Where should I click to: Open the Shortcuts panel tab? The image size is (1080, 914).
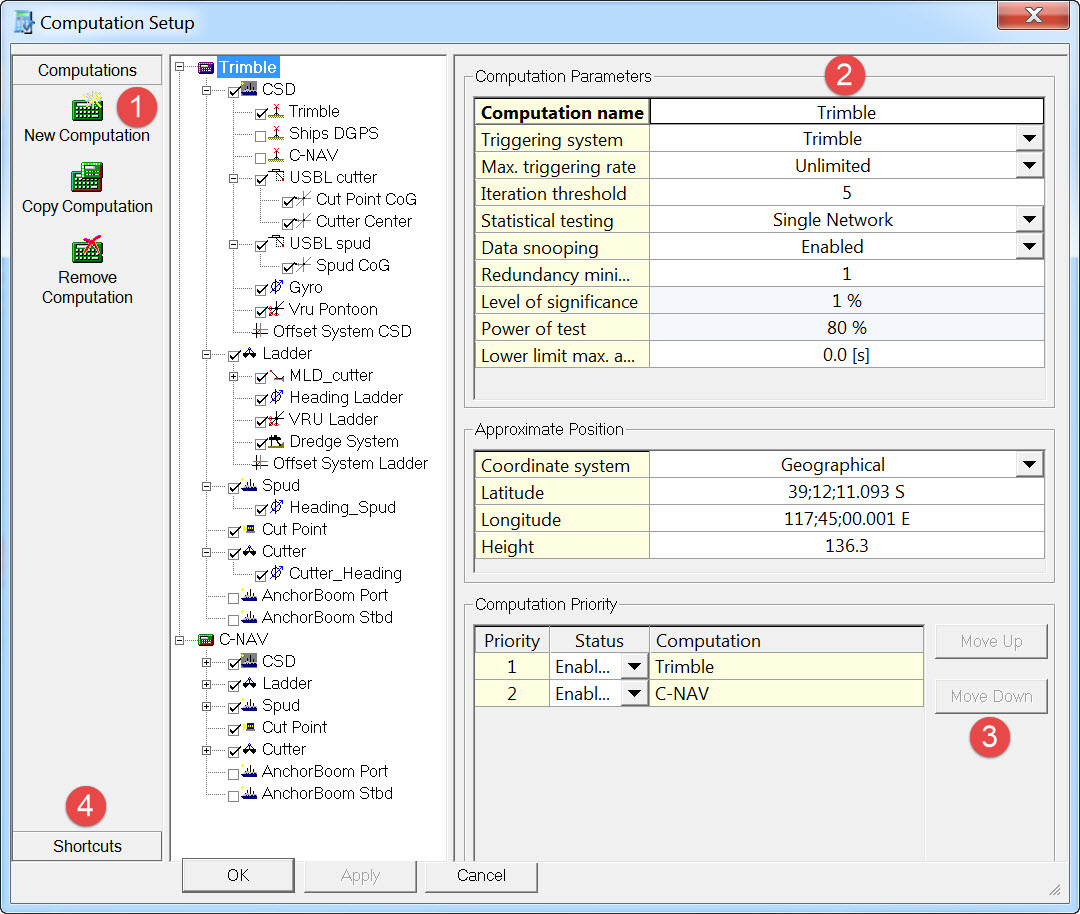click(x=87, y=846)
